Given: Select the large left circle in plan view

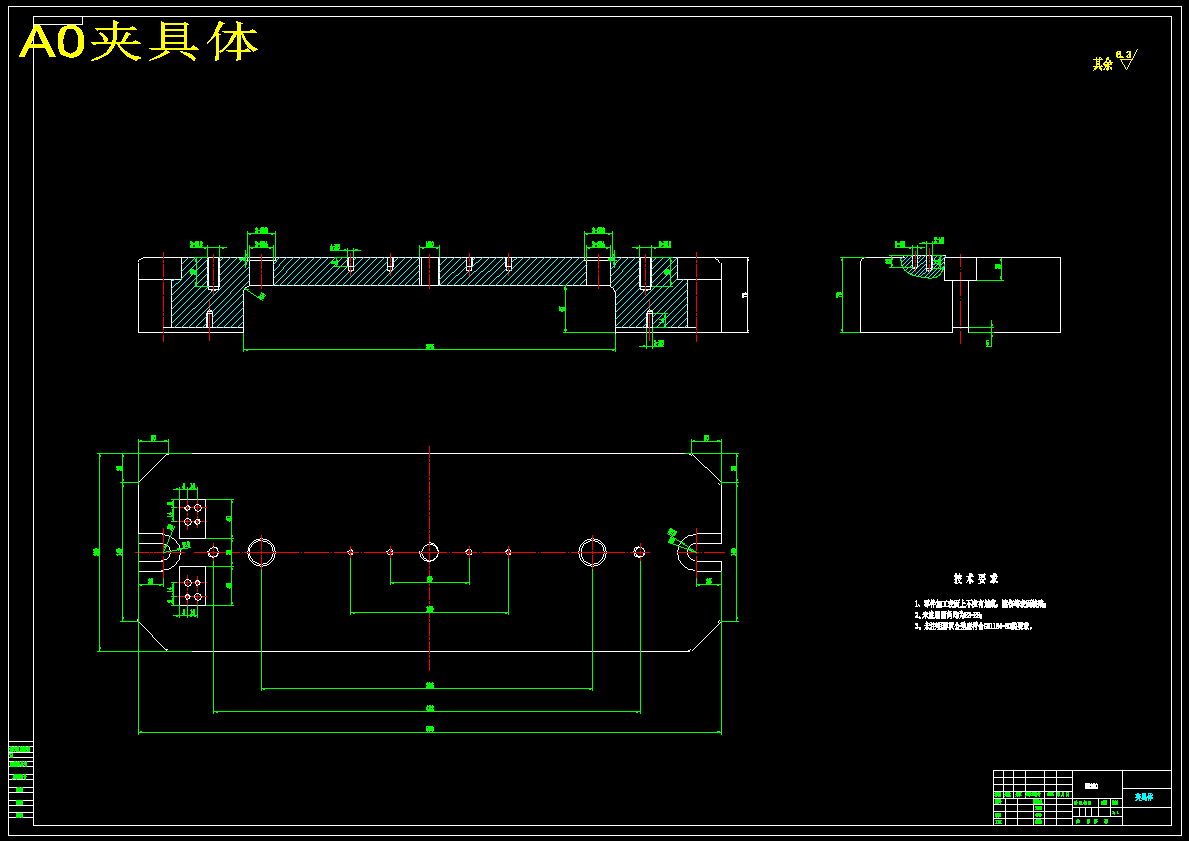Looking at the screenshot, I should coord(262,551).
